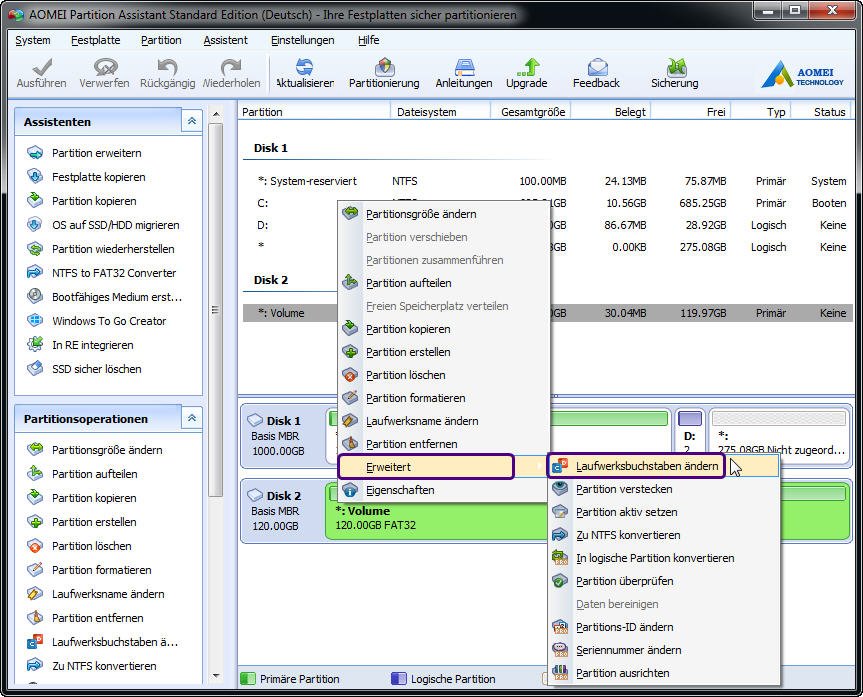The width and height of the screenshot is (863, 697).
Task: Choose Partition aufteilen in context menu
Action: point(444,283)
